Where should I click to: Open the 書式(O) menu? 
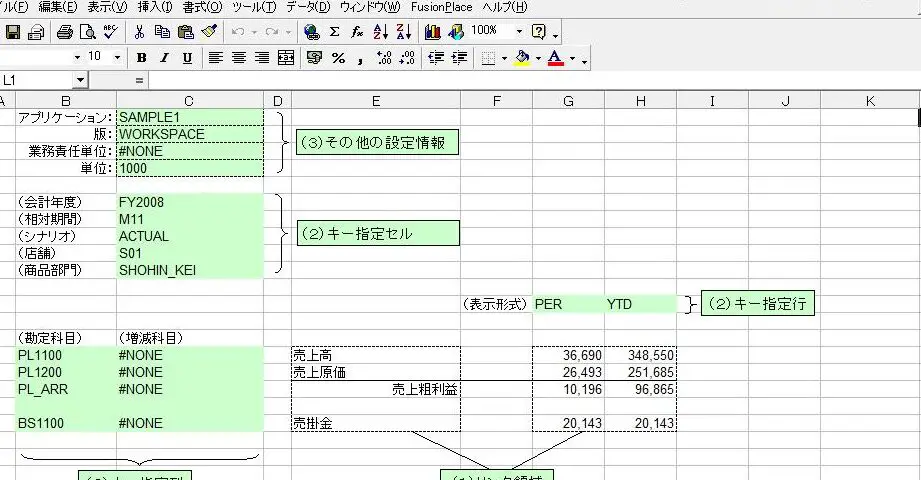point(203,7)
